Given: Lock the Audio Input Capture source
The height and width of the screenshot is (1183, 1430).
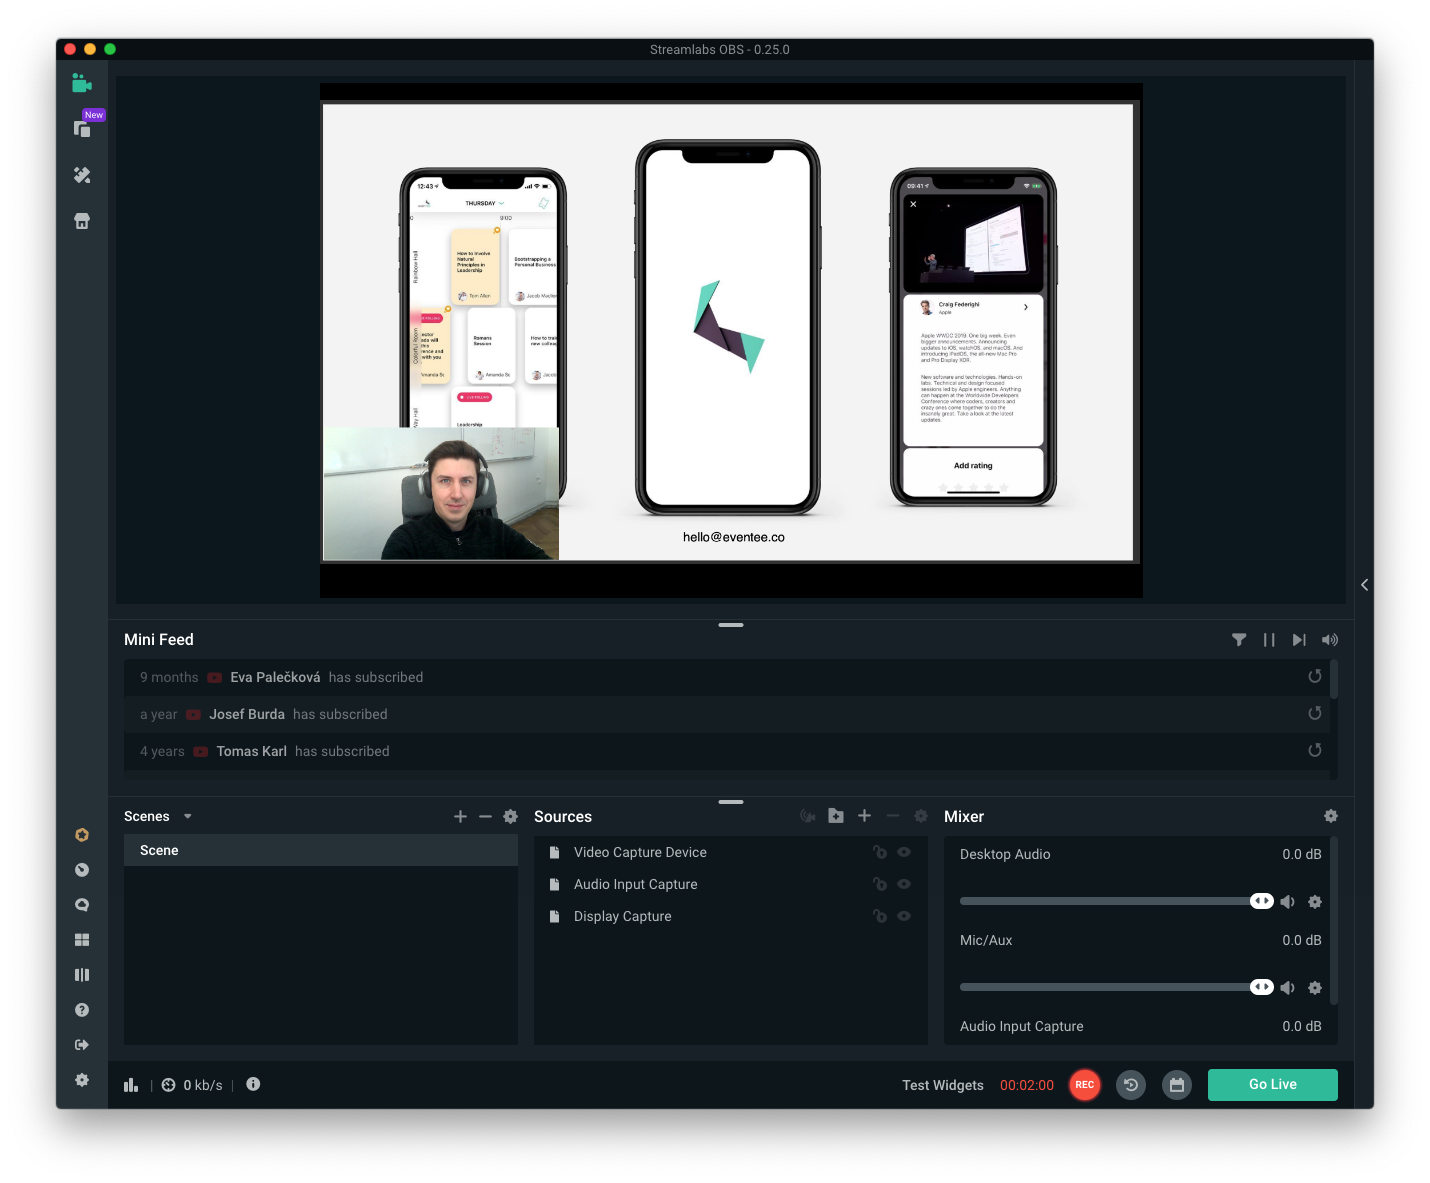Looking at the screenshot, I should click(x=880, y=884).
